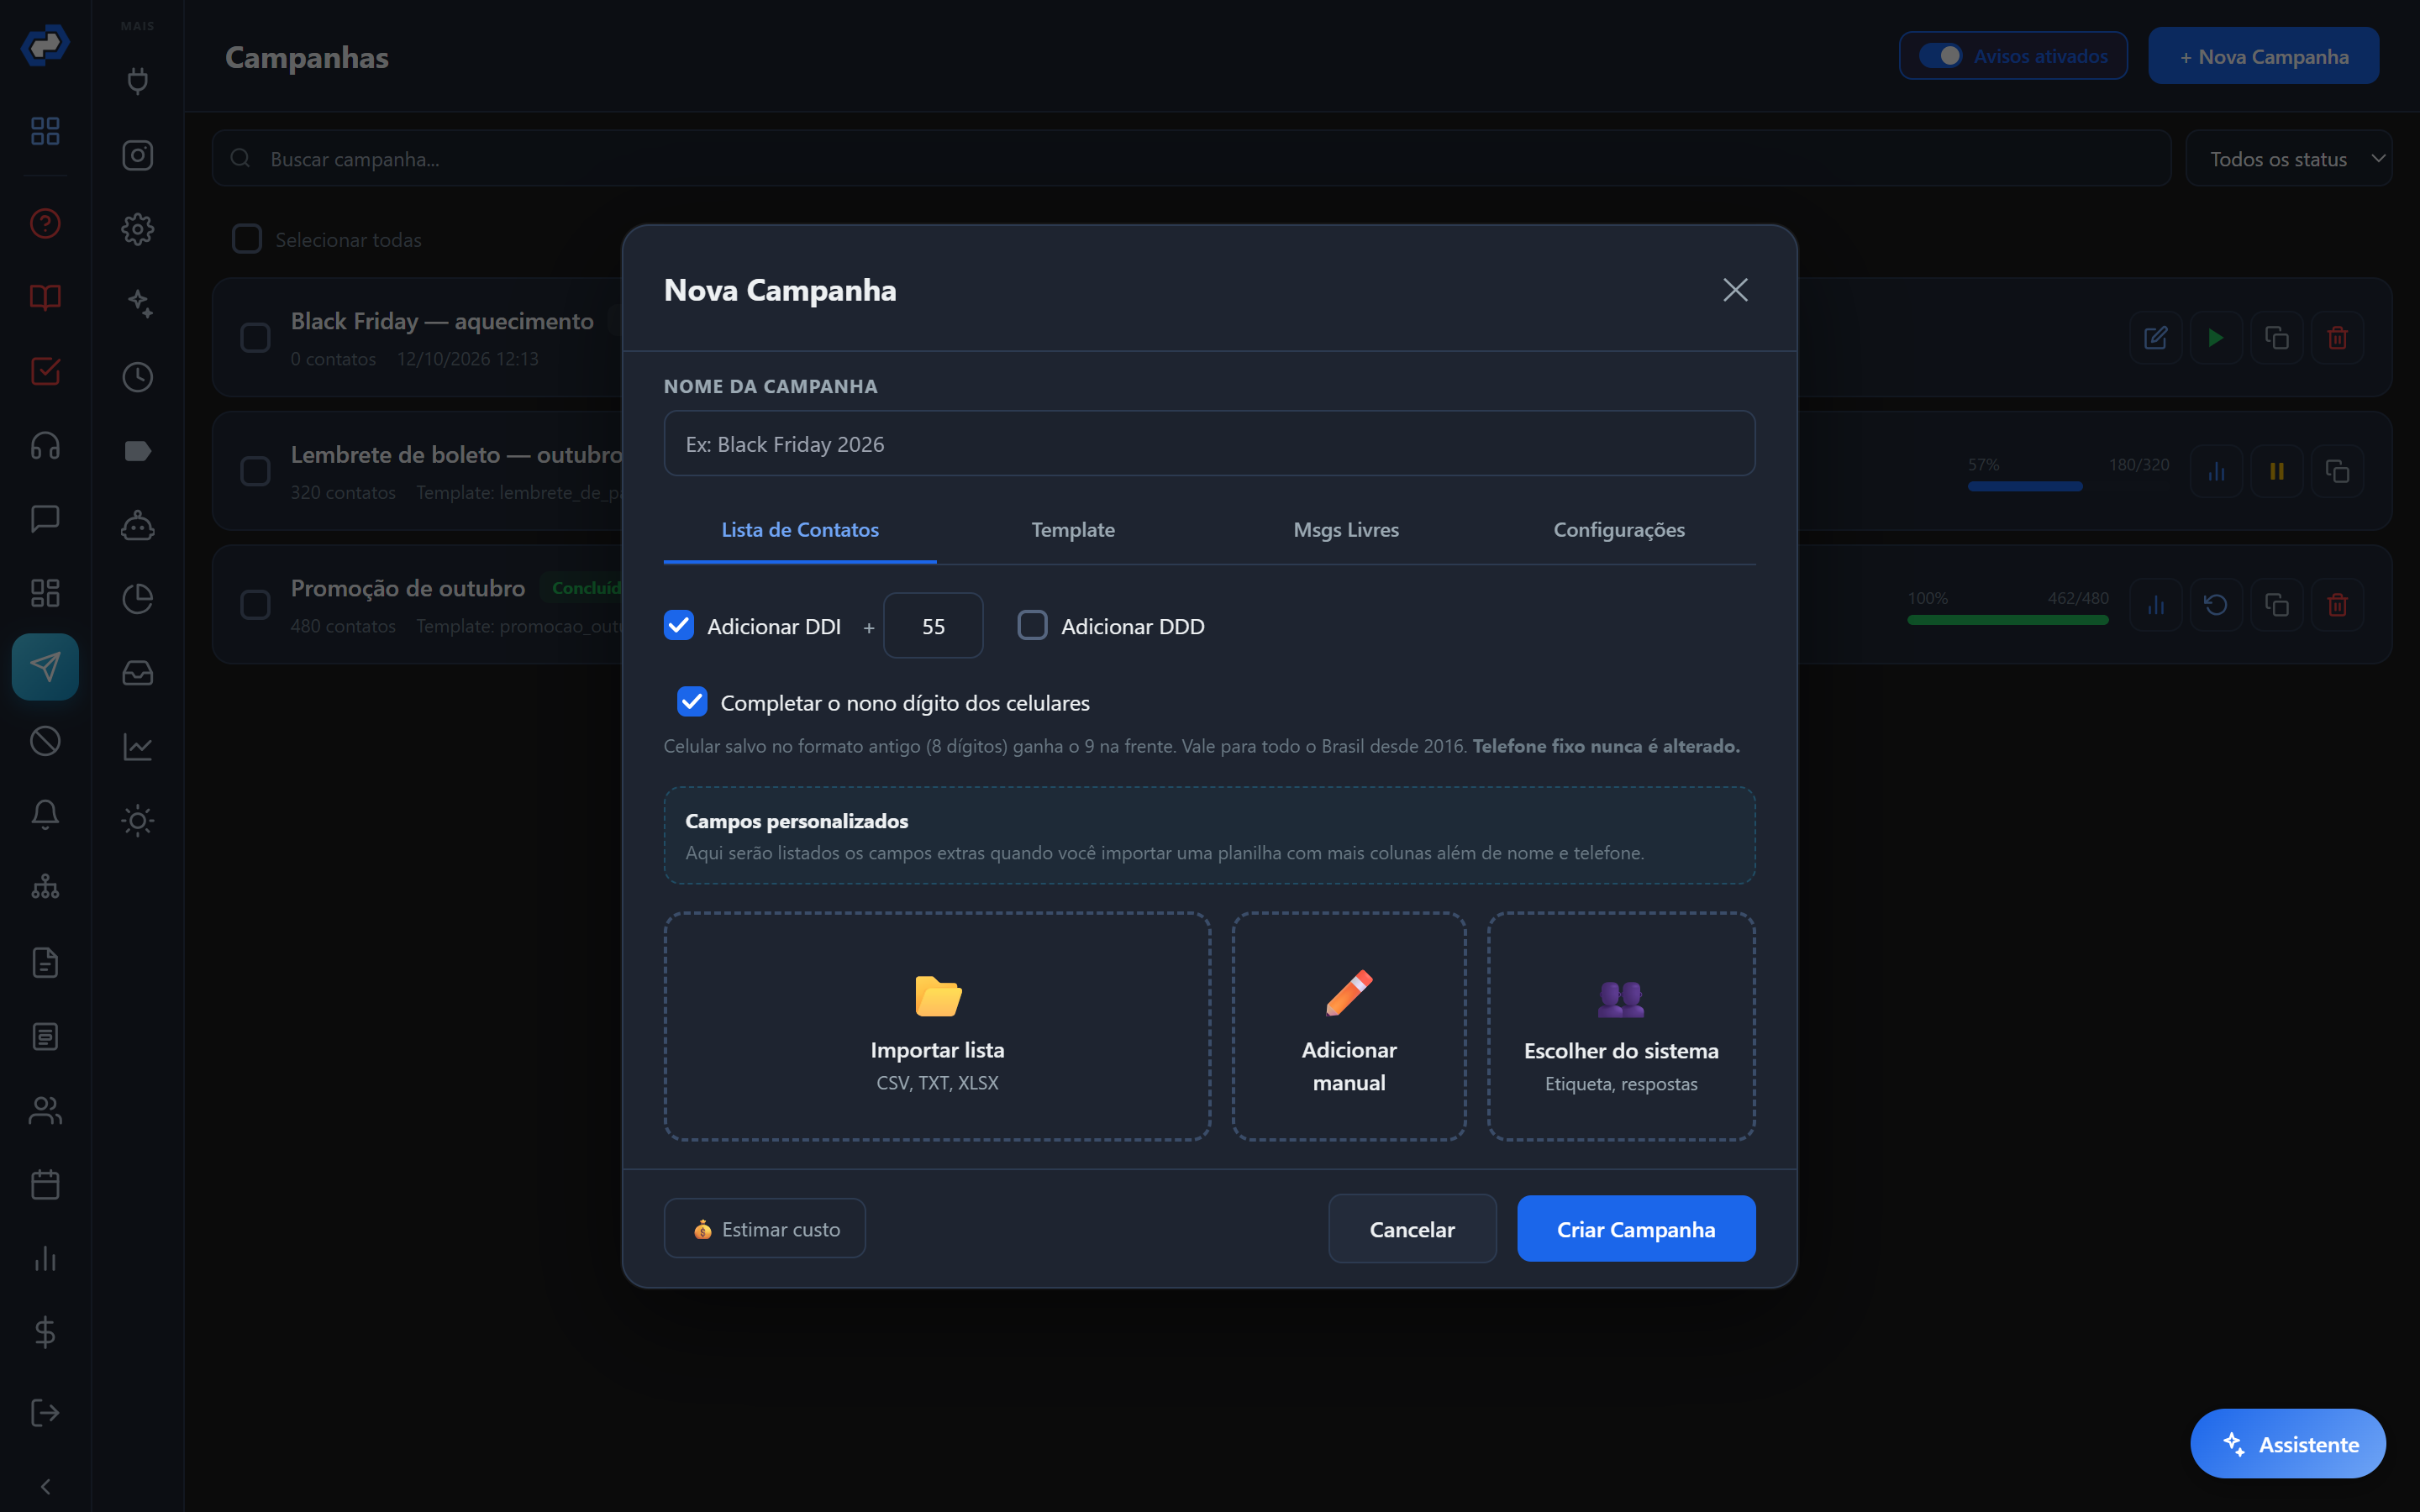
Task: Open the dollar sign billing icon
Action: click(45, 1332)
